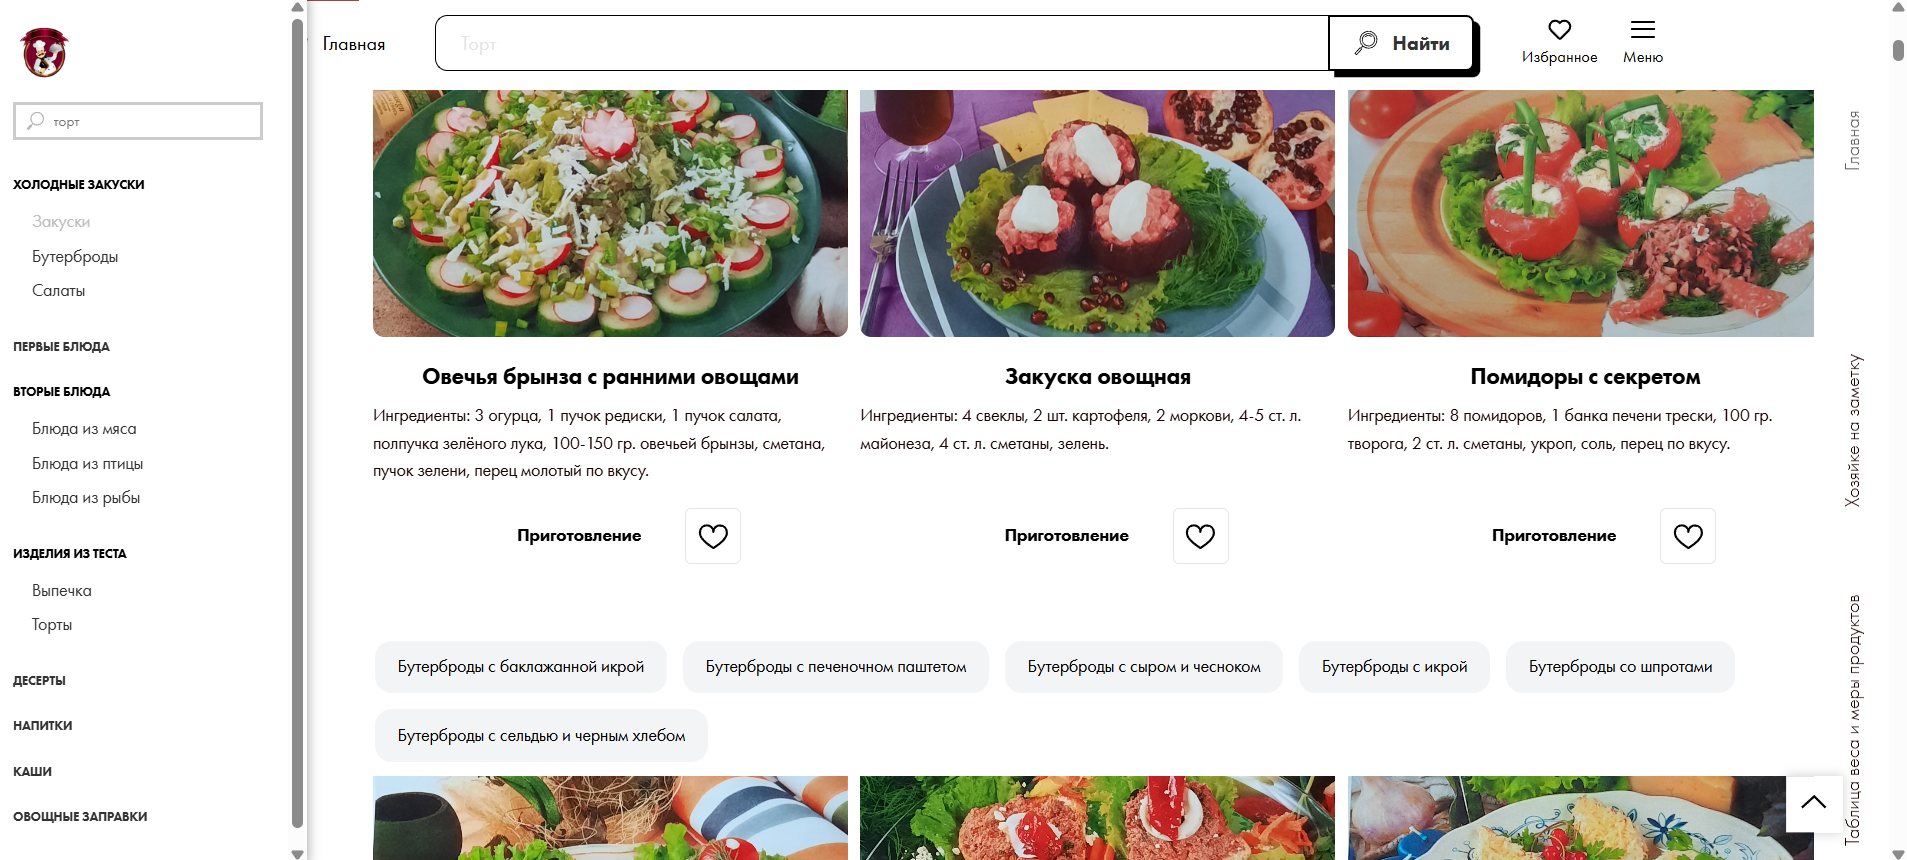The height and width of the screenshot is (860, 1907).
Task: Open the Меню hamburger icon
Action: pos(1642,31)
